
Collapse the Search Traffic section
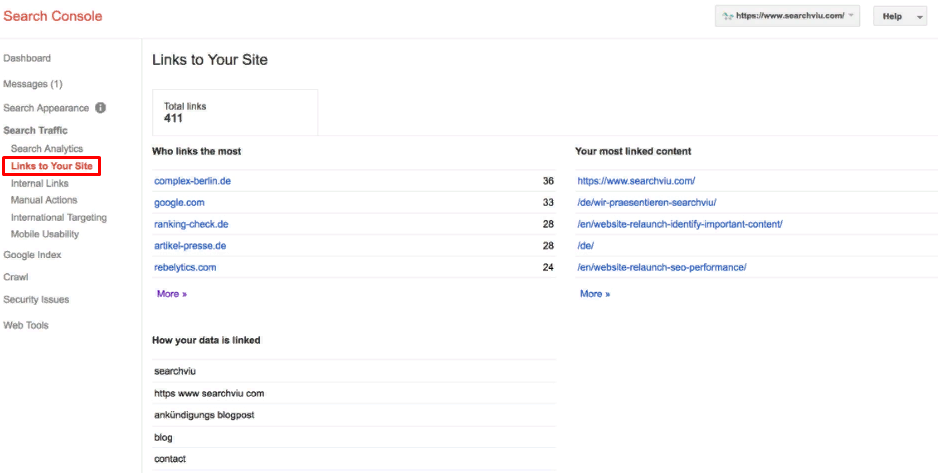[x=35, y=130]
